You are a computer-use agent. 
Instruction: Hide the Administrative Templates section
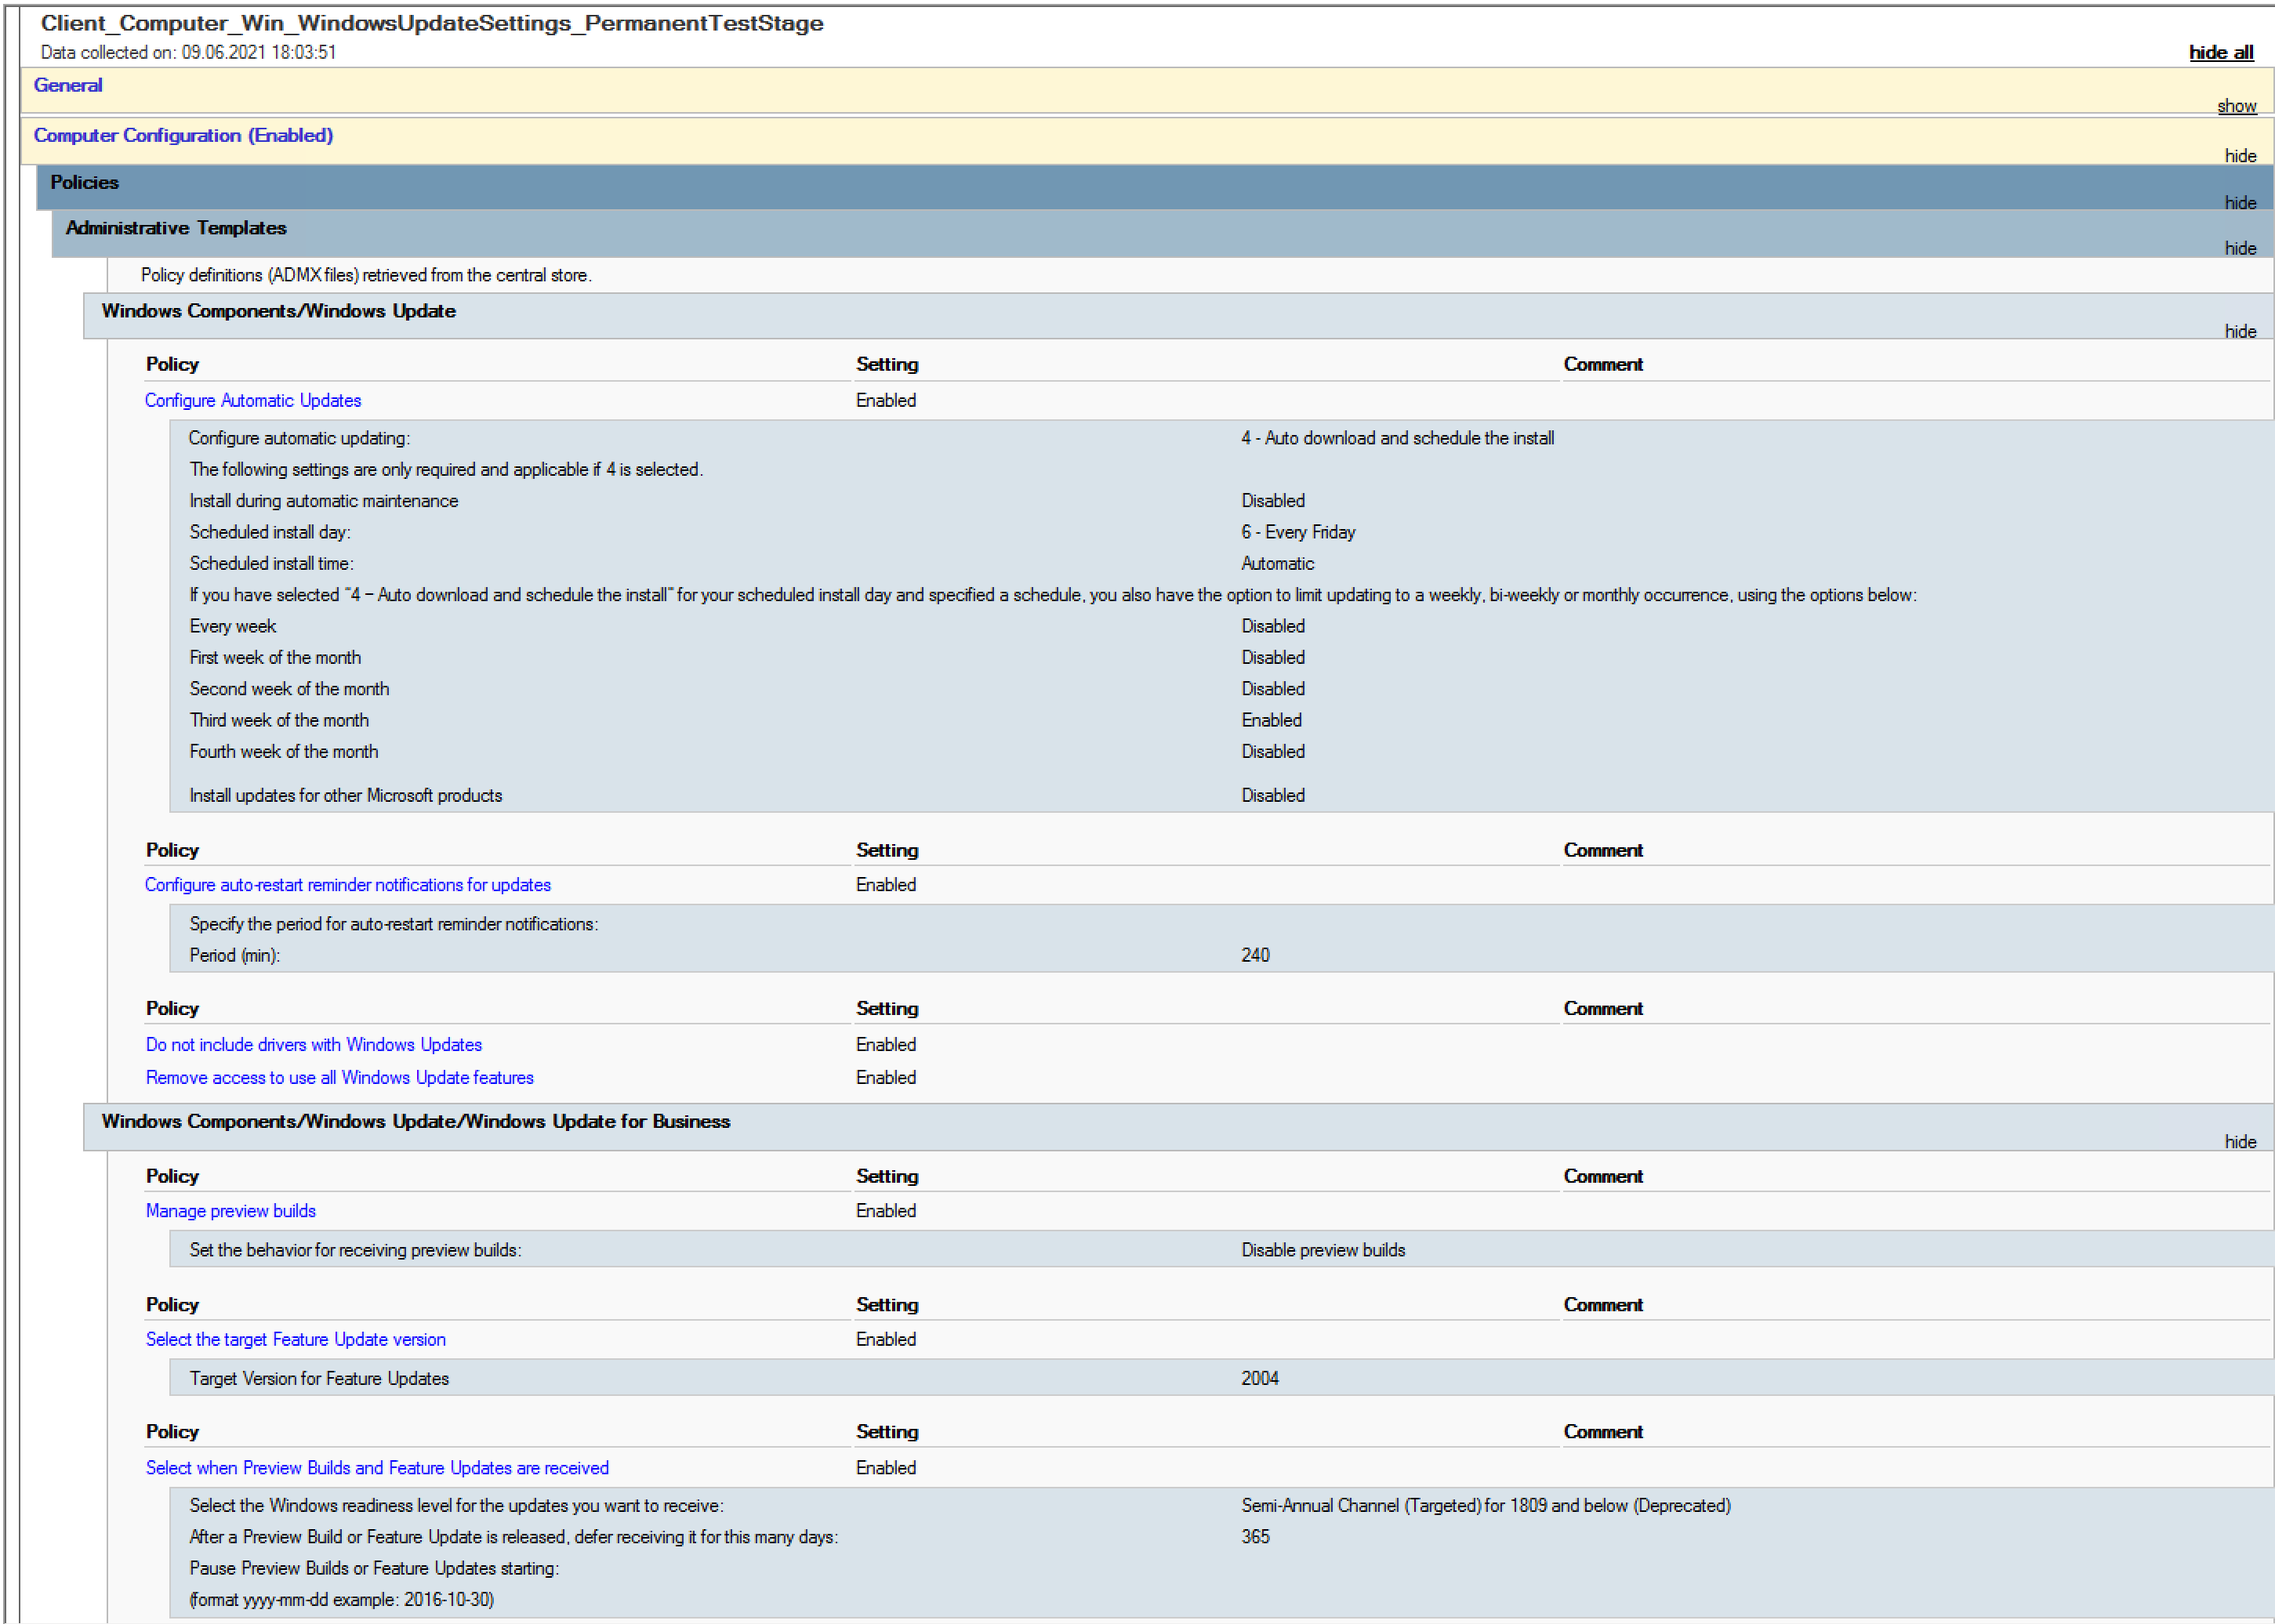pos(2240,248)
